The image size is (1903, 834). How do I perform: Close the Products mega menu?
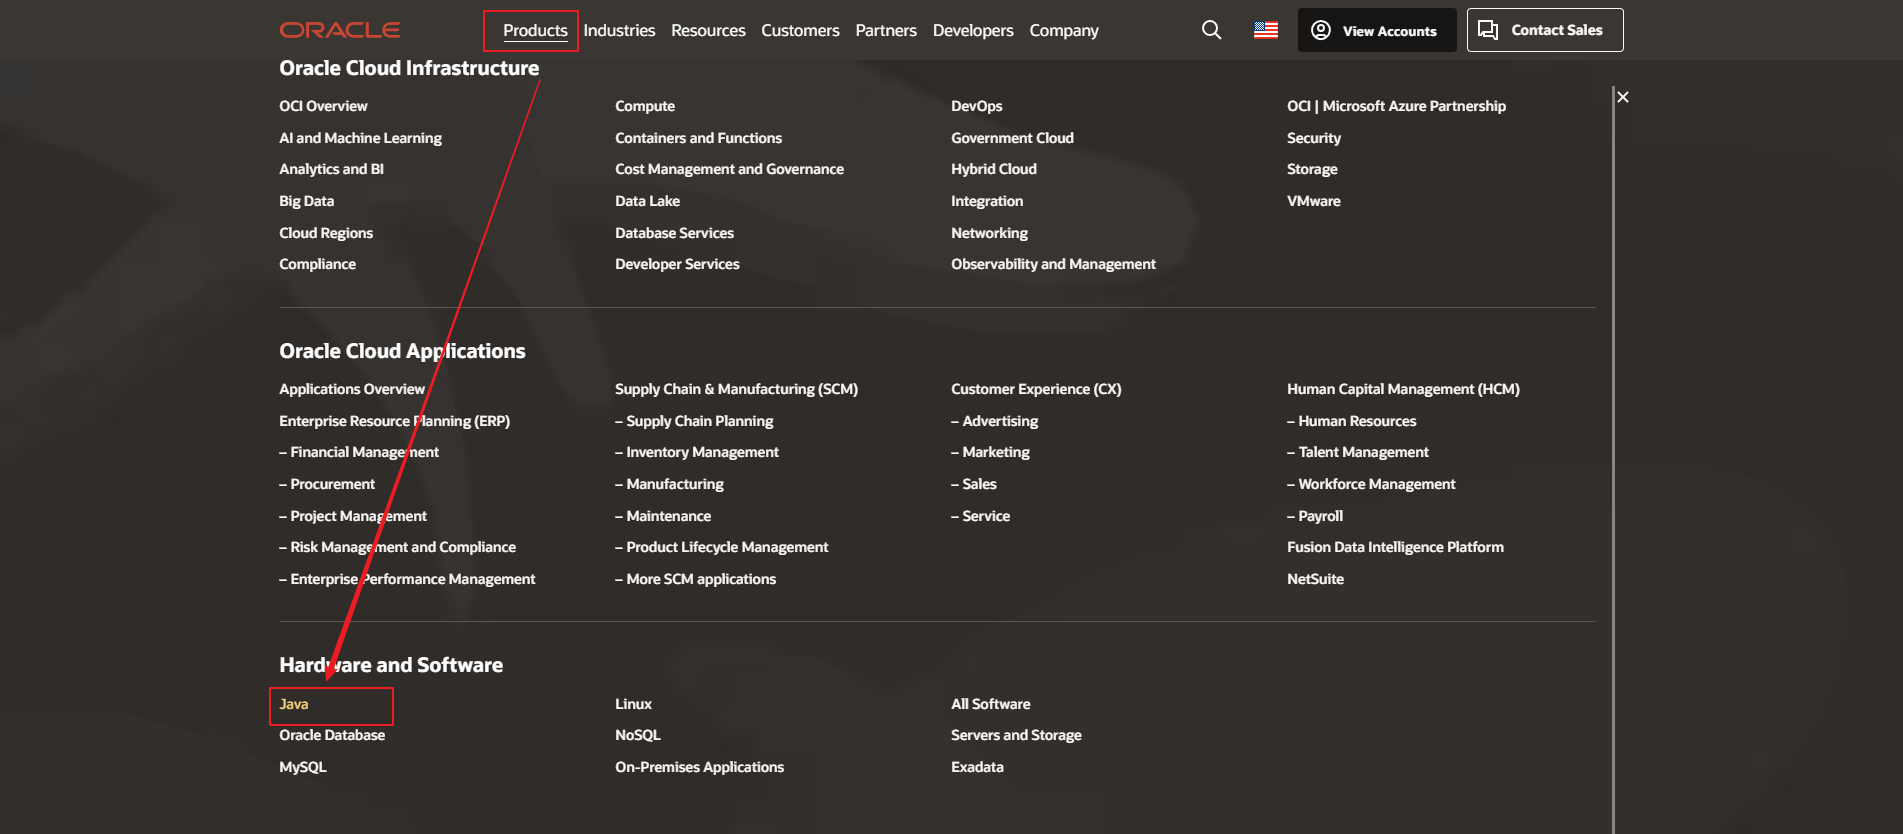tap(1623, 97)
